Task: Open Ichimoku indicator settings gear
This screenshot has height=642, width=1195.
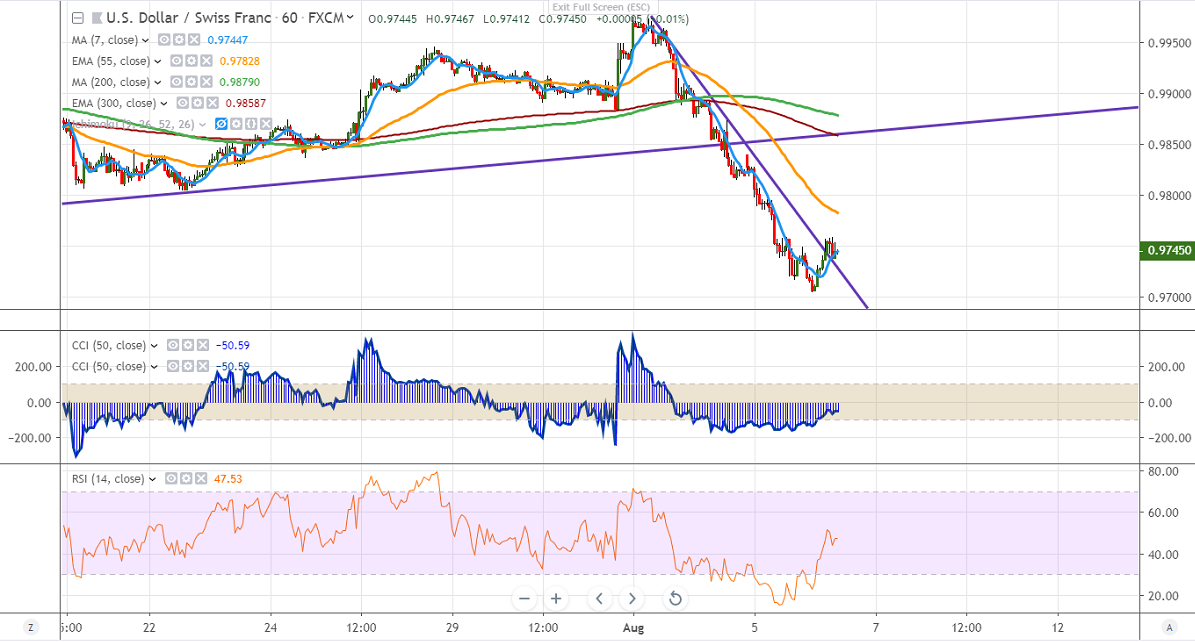Action: tap(236, 124)
